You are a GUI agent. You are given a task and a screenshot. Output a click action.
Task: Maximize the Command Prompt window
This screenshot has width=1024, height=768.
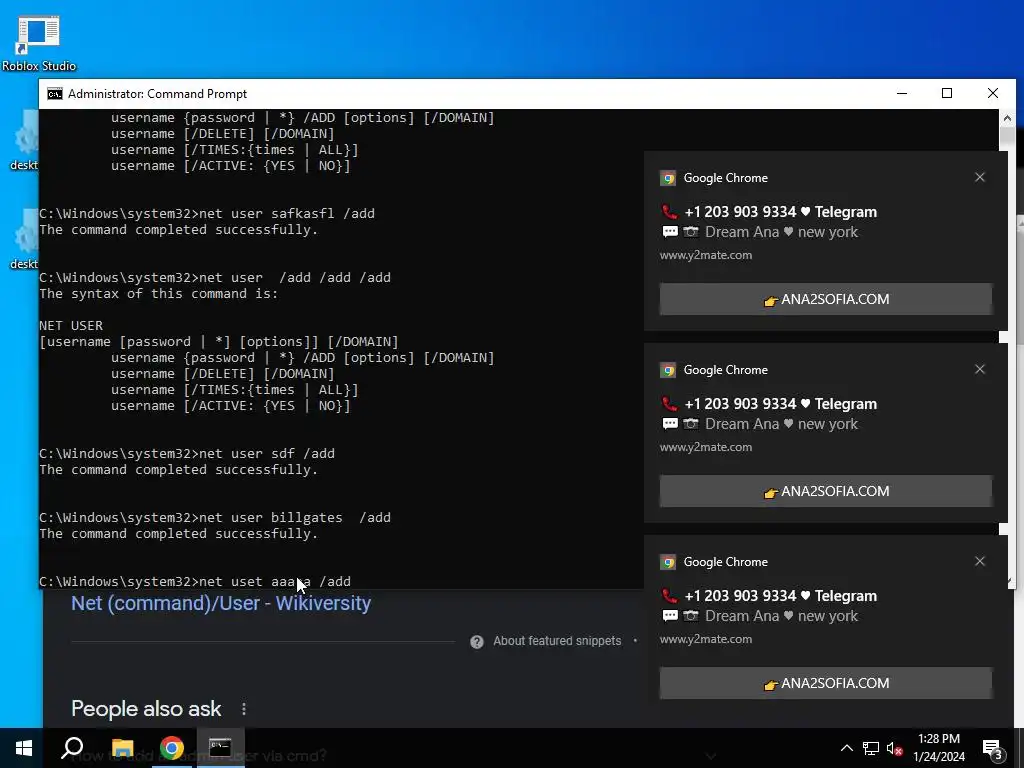pos(947,93)
